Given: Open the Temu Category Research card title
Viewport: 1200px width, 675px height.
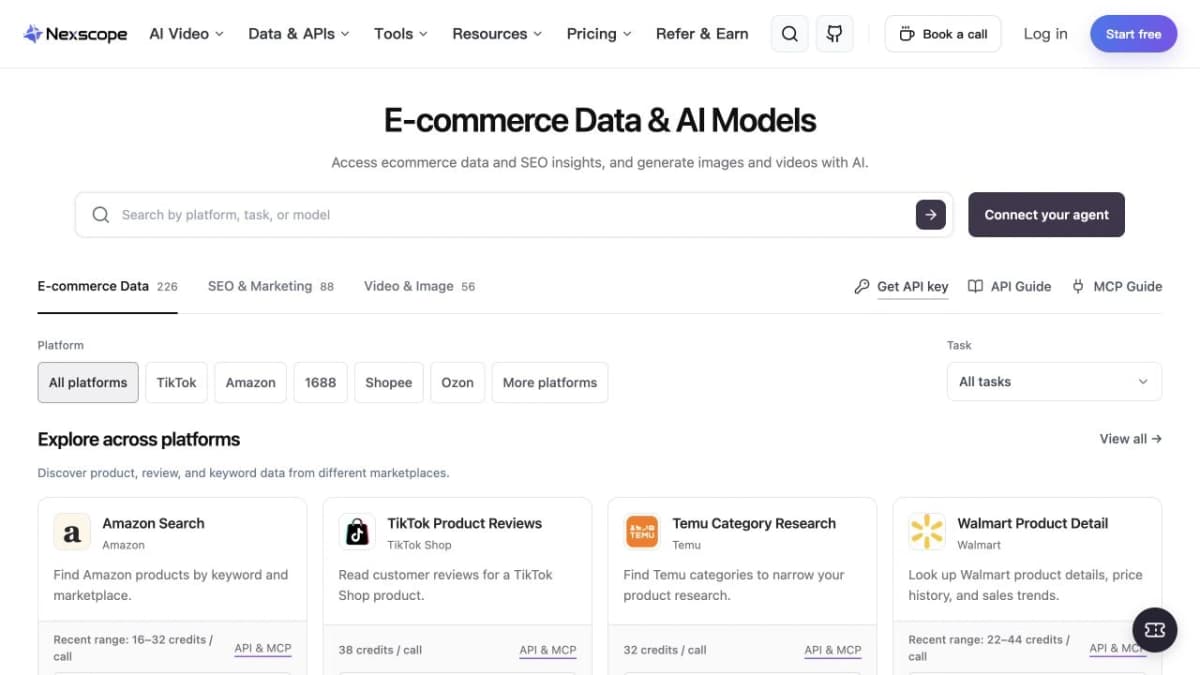Looking at the screenshot, I should 754,523.
